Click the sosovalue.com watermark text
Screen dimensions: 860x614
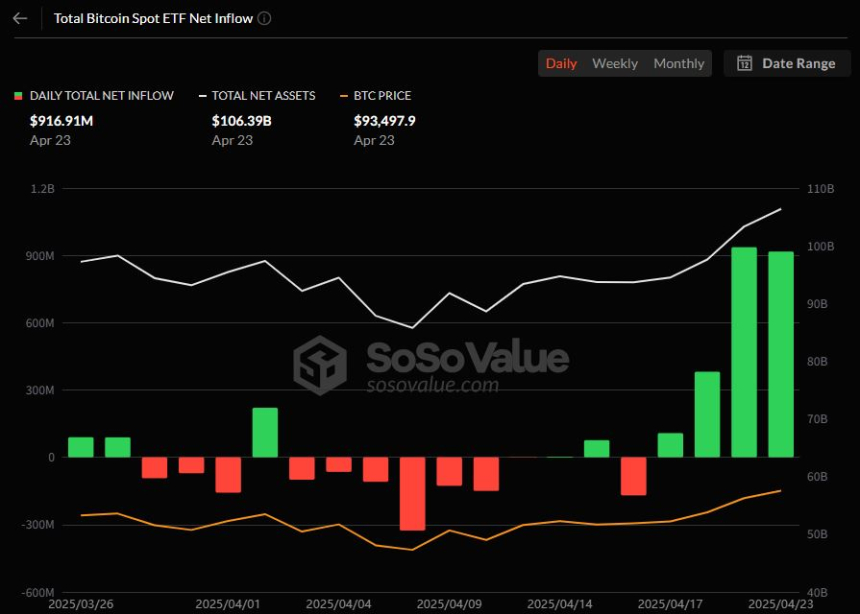[x=432, y=385]
